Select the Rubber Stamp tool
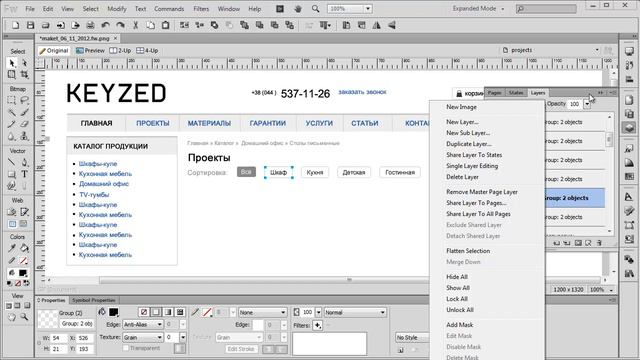 tap(24, 136)
